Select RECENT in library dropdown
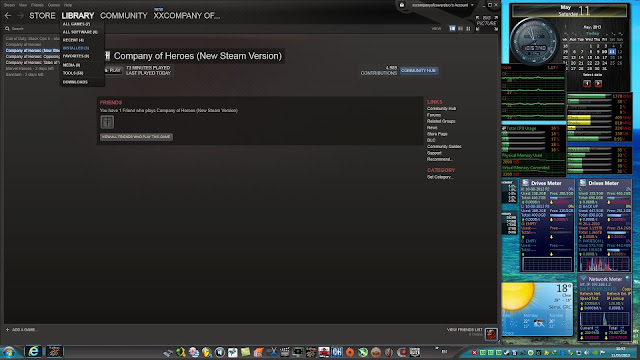 click(73, 40)
